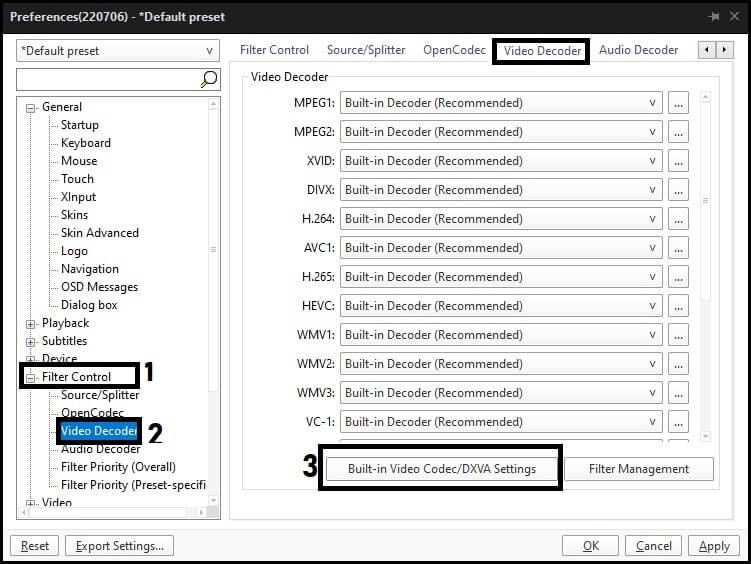751x564 pixels.
Task: Select the Video Decoder tab
Action: [542, 51]
